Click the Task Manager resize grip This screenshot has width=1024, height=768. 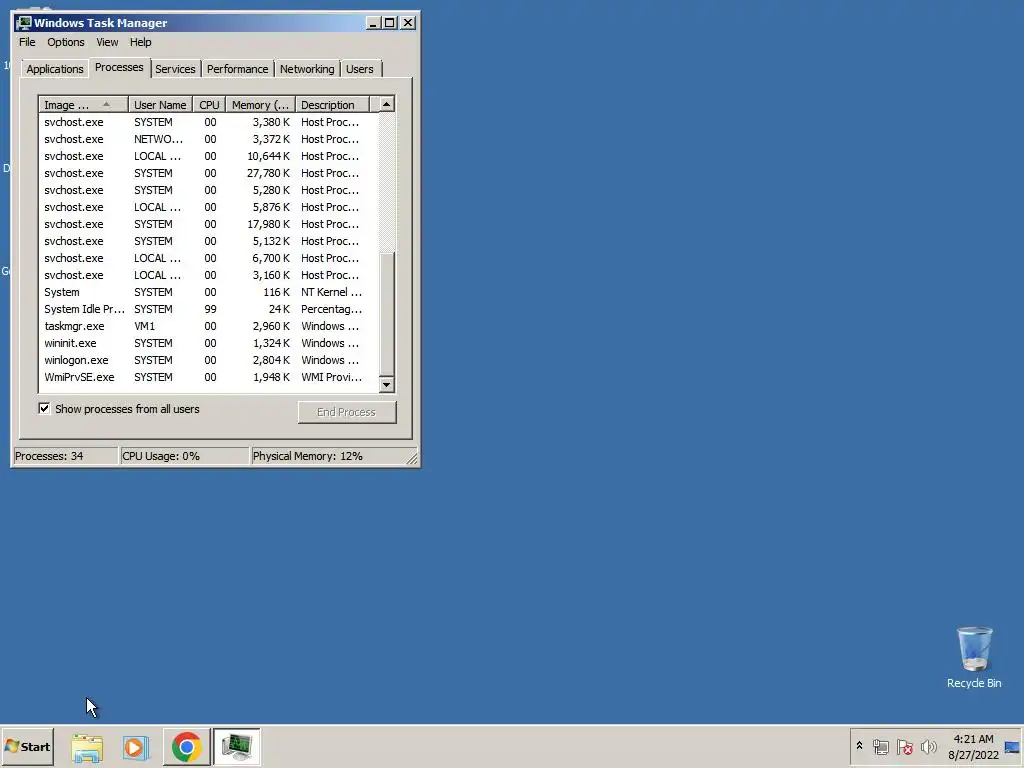[412, 458]
